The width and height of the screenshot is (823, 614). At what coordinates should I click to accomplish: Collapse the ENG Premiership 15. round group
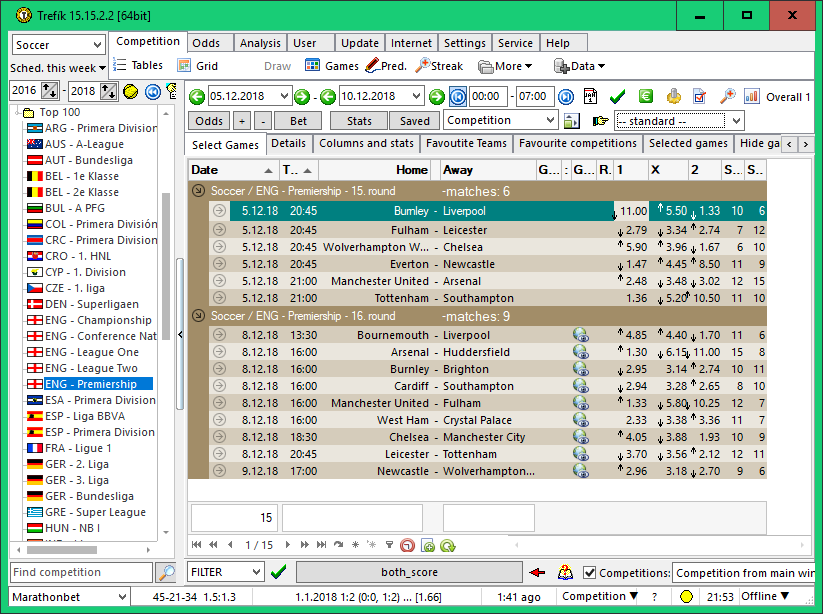coord(198,190)
